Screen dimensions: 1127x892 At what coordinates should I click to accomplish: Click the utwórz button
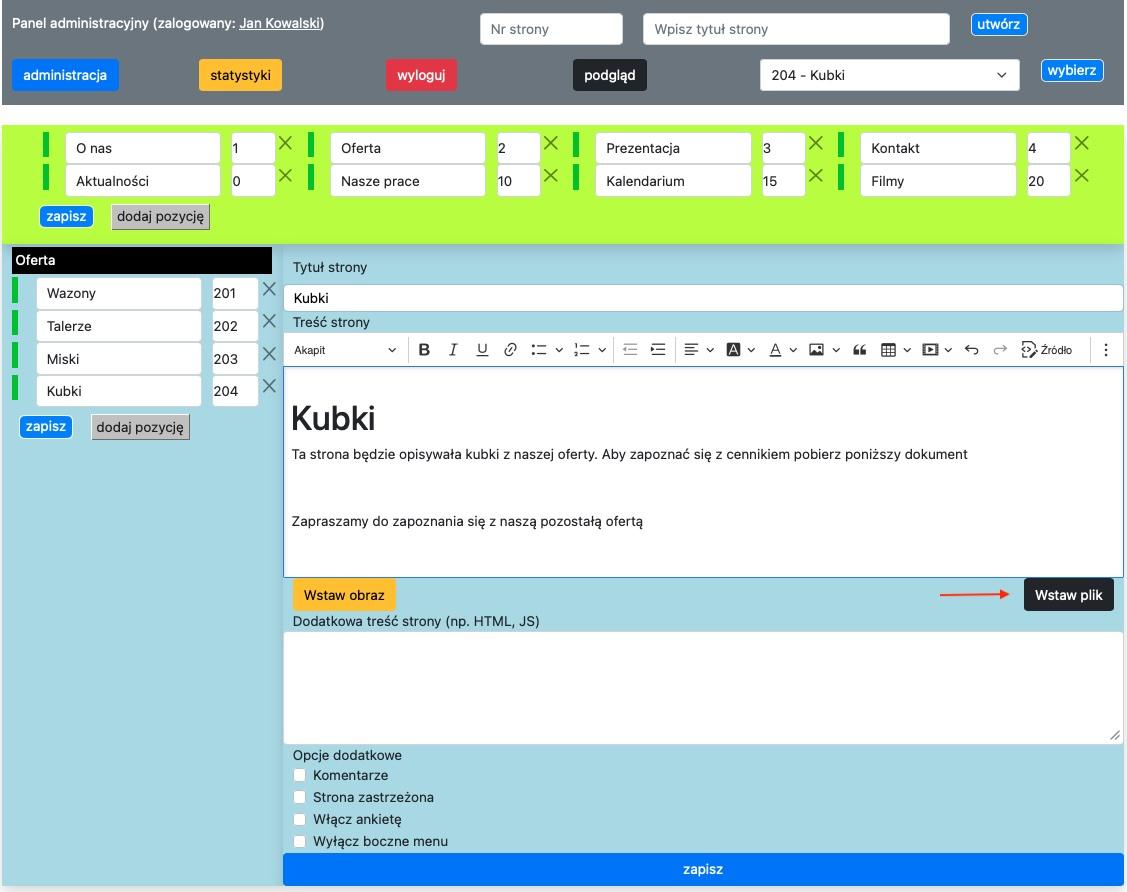[998, 24]
